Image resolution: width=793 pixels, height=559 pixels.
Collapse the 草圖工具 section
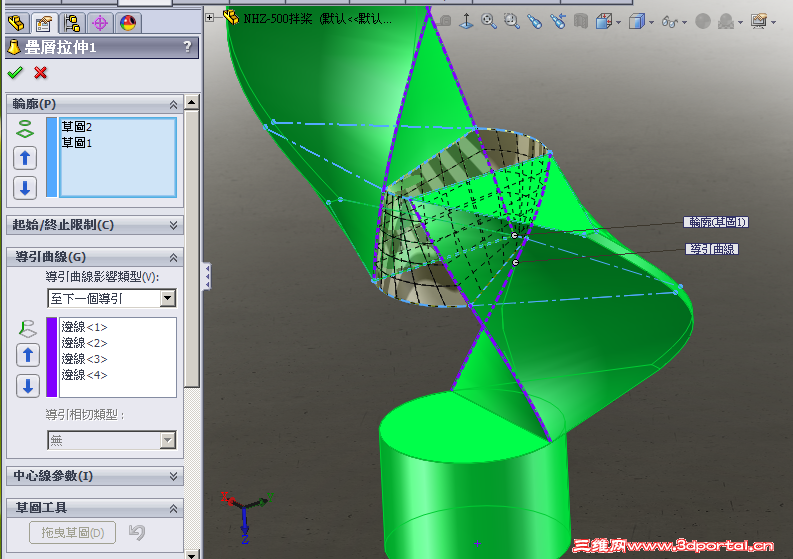(173, 508)
